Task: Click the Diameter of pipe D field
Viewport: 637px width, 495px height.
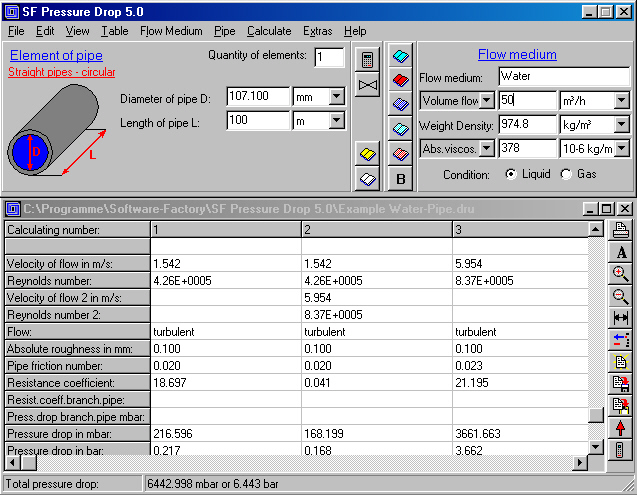Action: point(258,96)
